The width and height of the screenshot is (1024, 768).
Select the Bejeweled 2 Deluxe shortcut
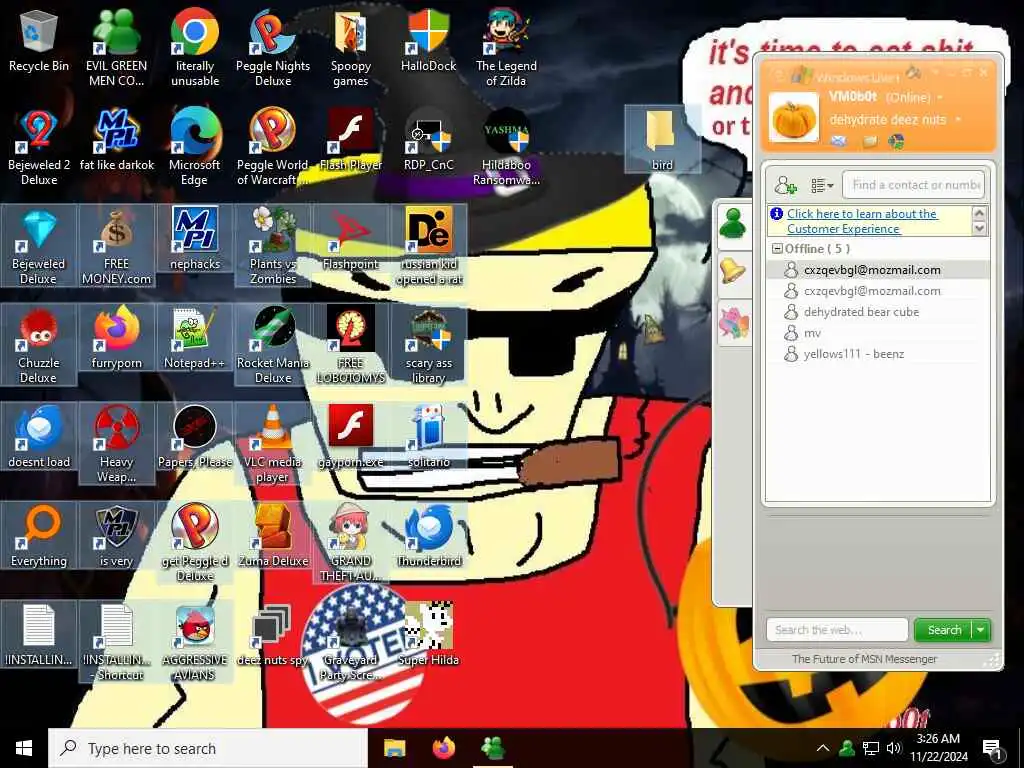pyautogui.click(x=39, y=148)
